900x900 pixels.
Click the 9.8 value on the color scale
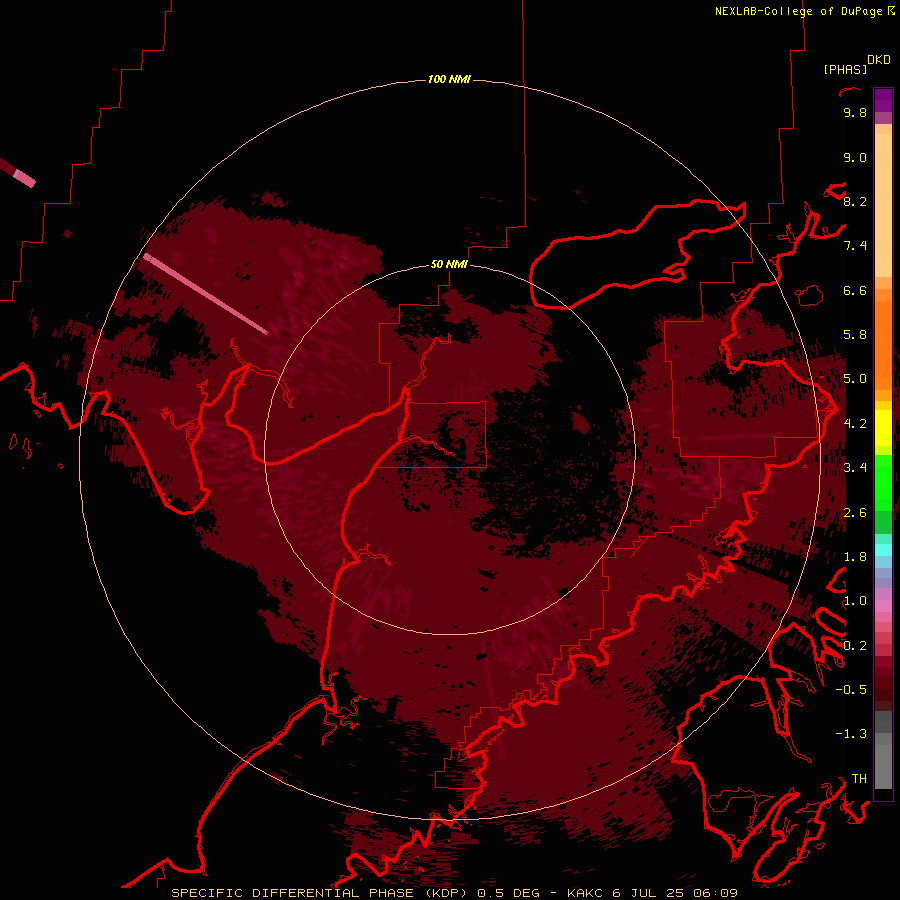(855, 112)
